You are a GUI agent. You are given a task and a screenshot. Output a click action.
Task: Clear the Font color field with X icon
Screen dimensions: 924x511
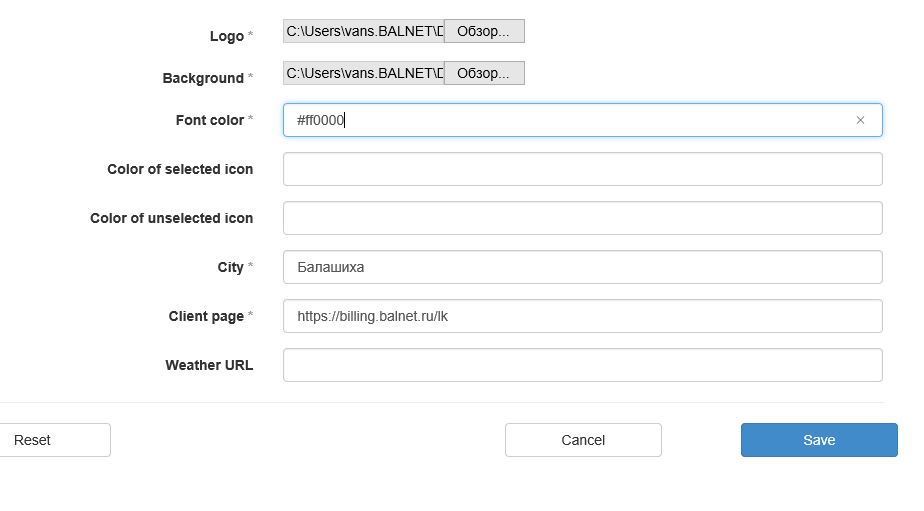860,120
